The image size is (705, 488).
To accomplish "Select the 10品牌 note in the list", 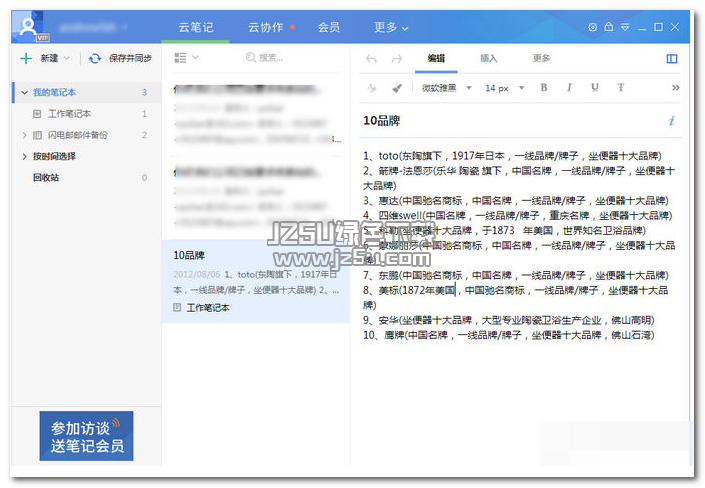I will pos(256,281).
